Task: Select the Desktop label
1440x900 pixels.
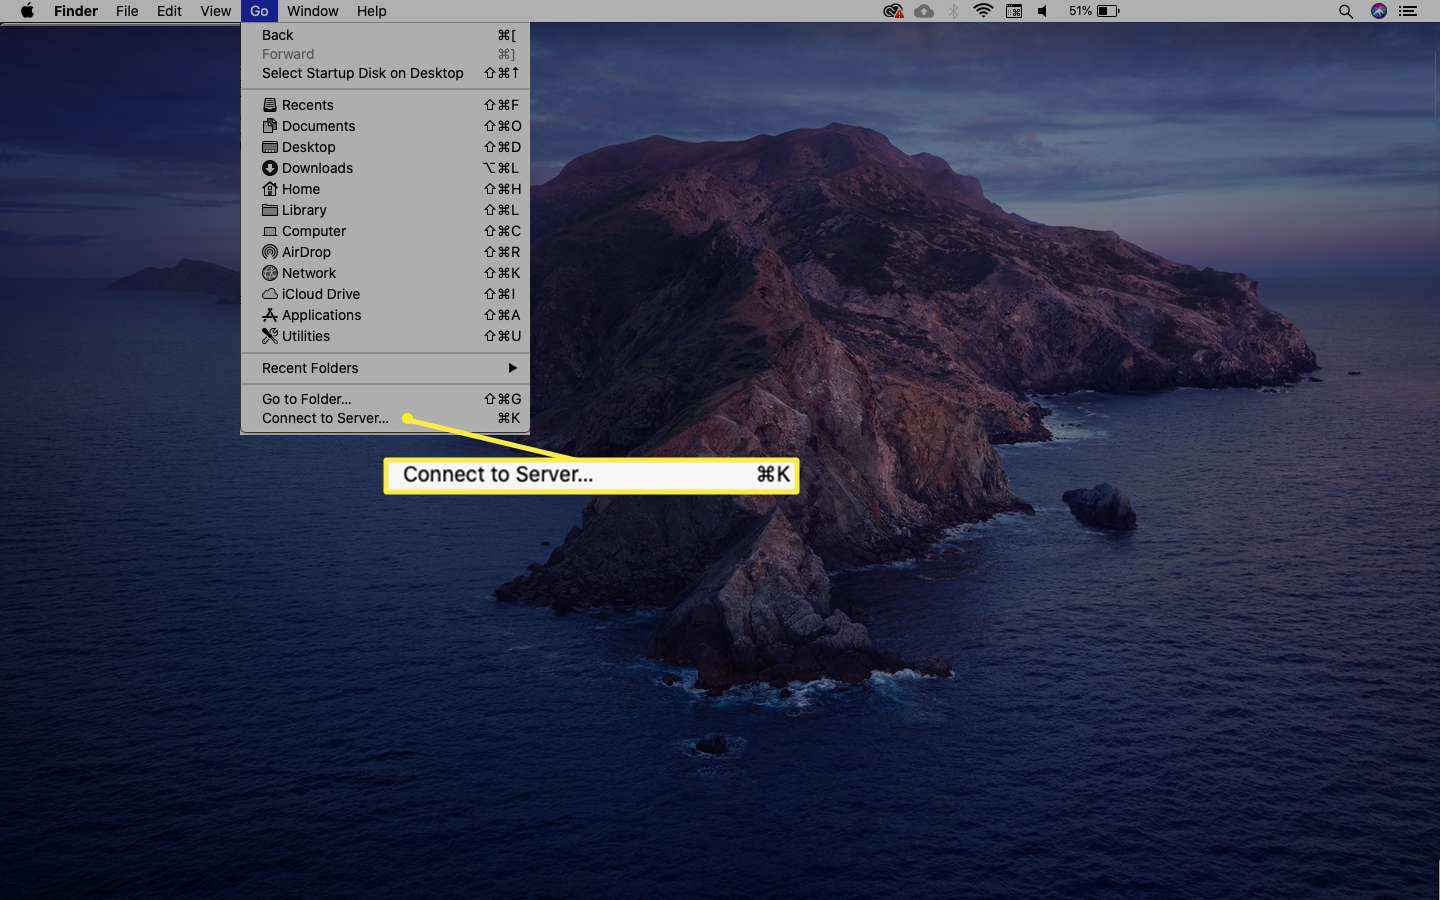Action: pos(308,147)
